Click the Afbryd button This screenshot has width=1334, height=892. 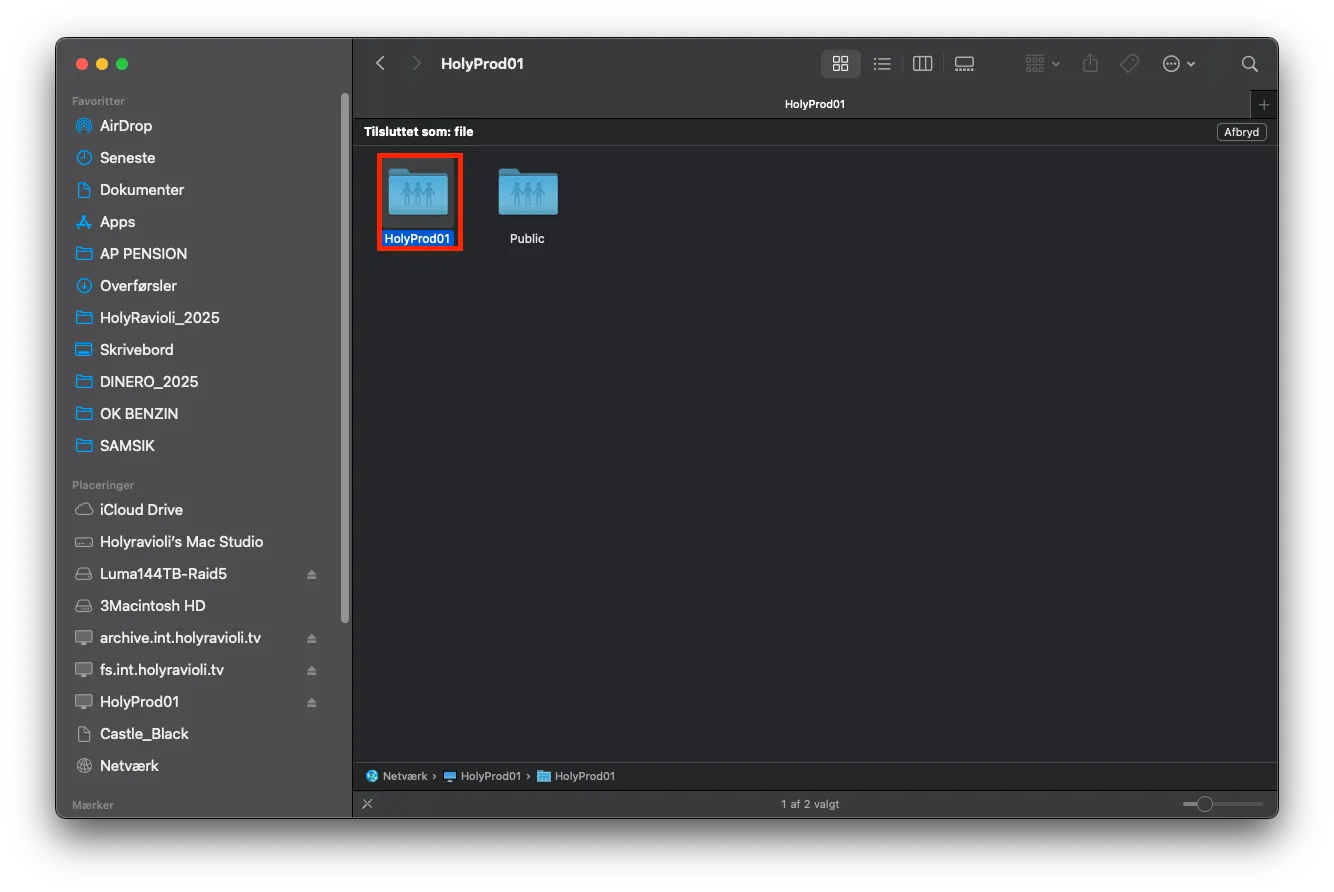click(1241, 132)
